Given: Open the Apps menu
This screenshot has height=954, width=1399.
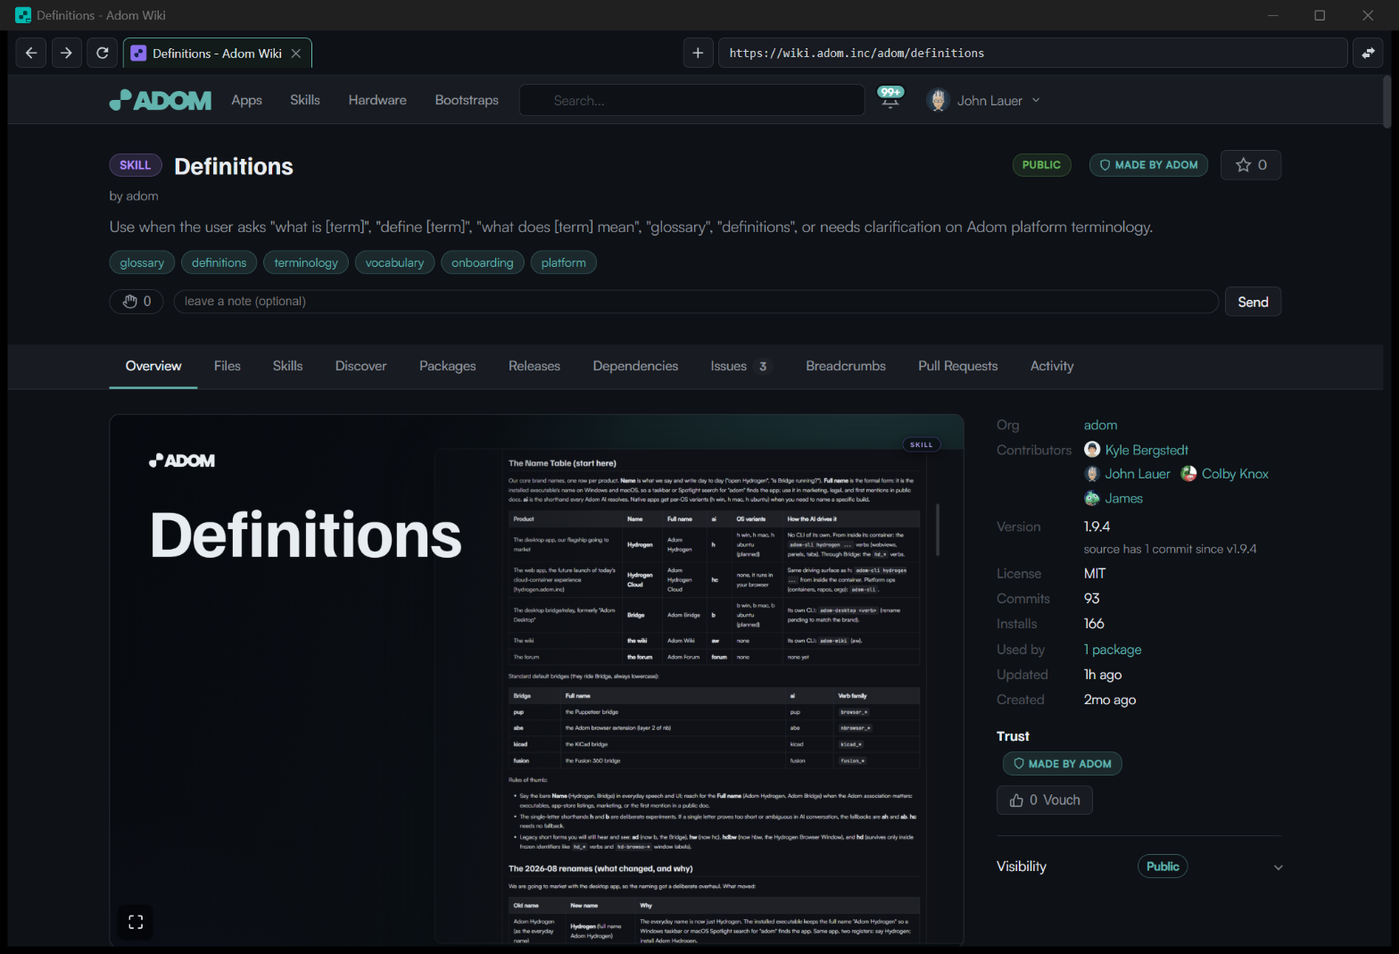Looking at the screenshot, I should pos(247,100).
